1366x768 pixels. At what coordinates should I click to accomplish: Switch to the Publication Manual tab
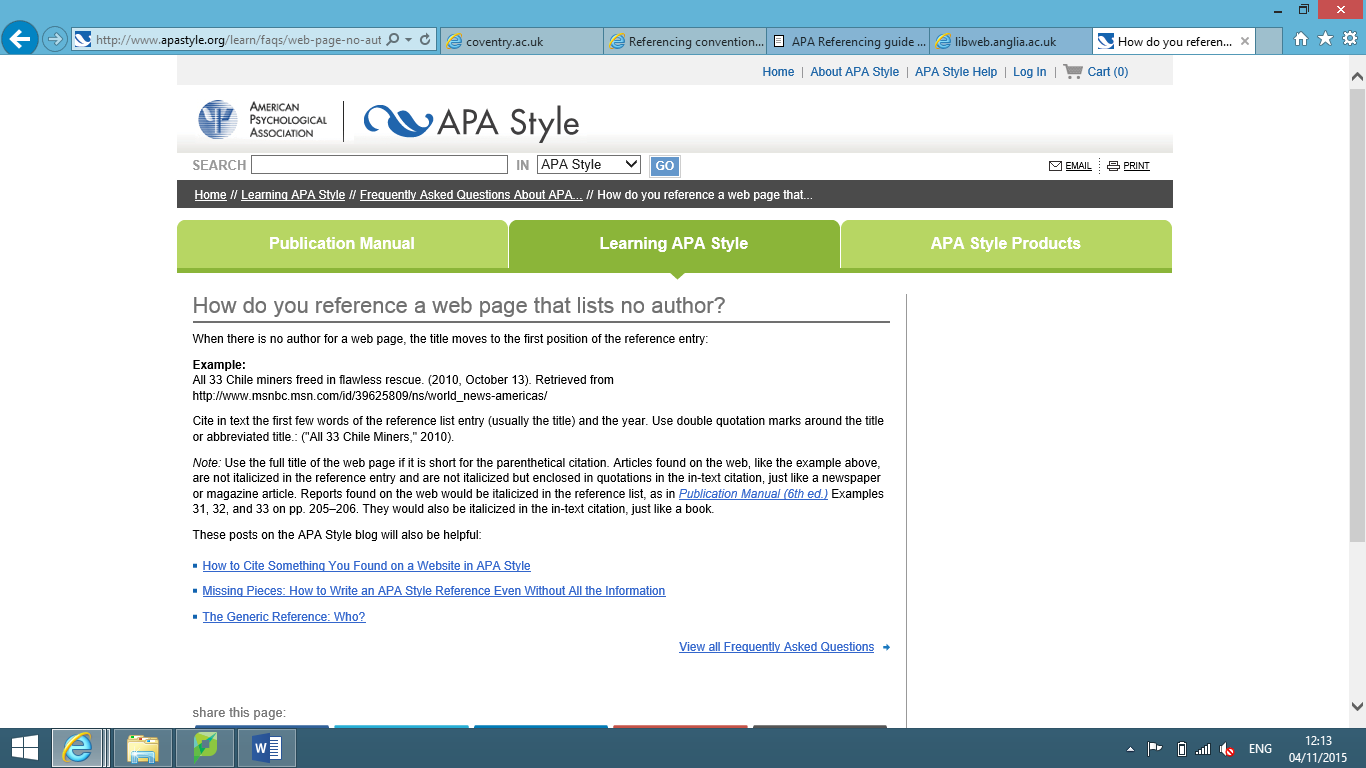[x=342, y=243]
